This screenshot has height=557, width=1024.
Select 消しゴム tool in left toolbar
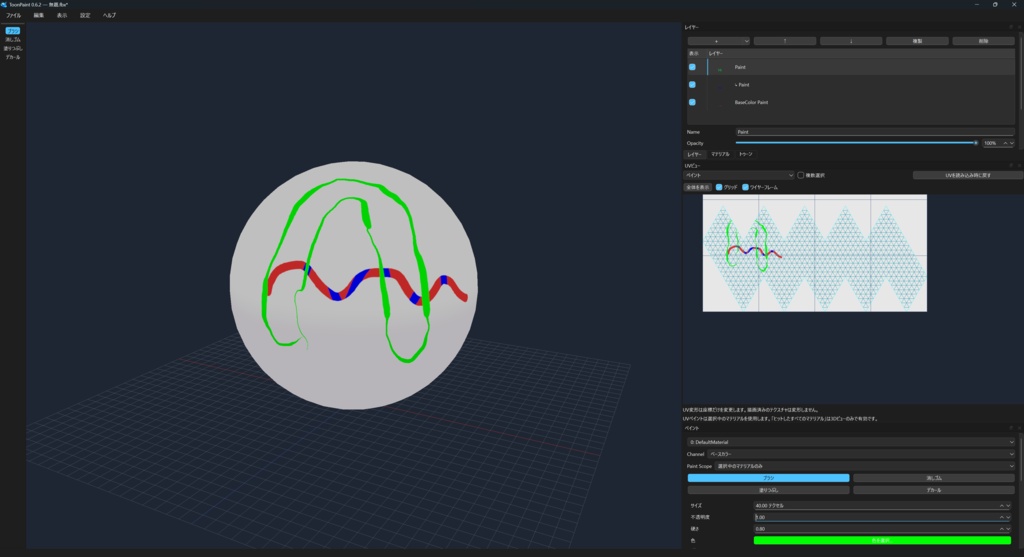click(x=12, y=40)
